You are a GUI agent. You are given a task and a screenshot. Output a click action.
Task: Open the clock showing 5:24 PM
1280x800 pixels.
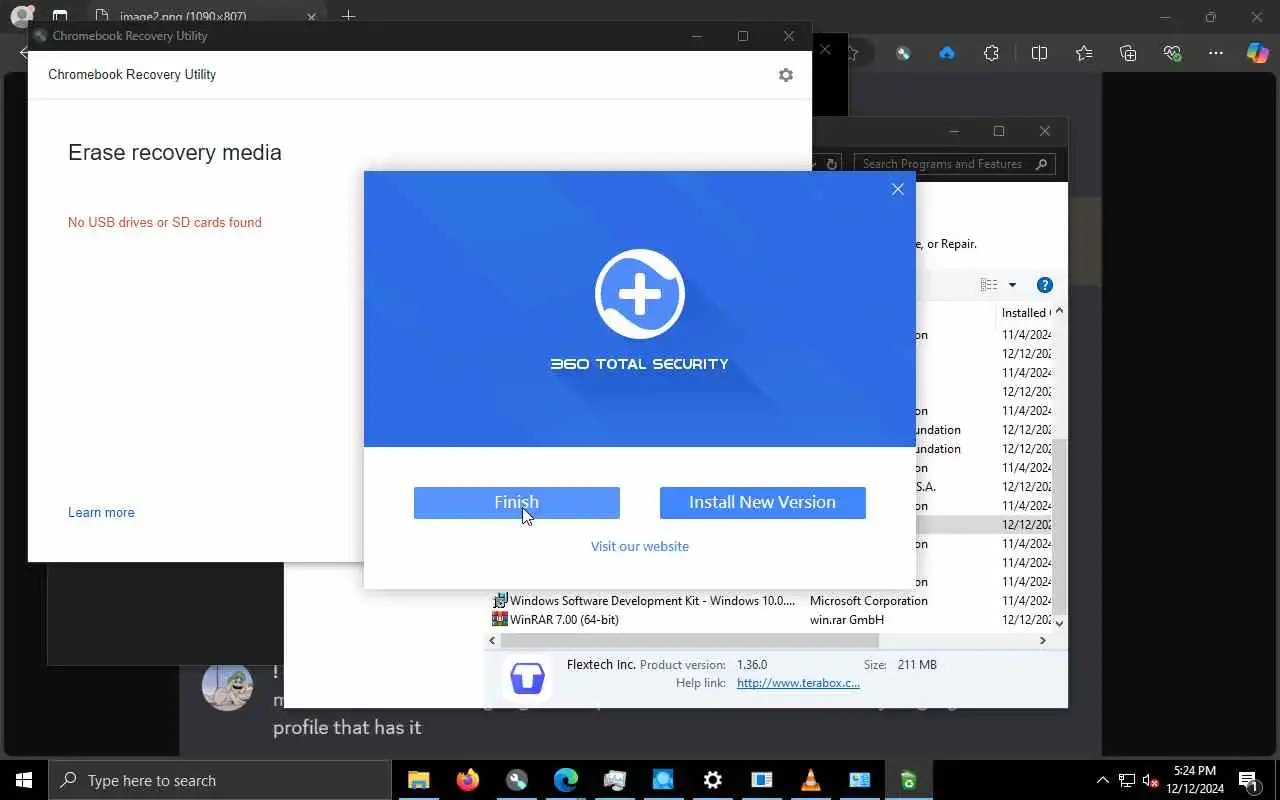pos(1195,780)
